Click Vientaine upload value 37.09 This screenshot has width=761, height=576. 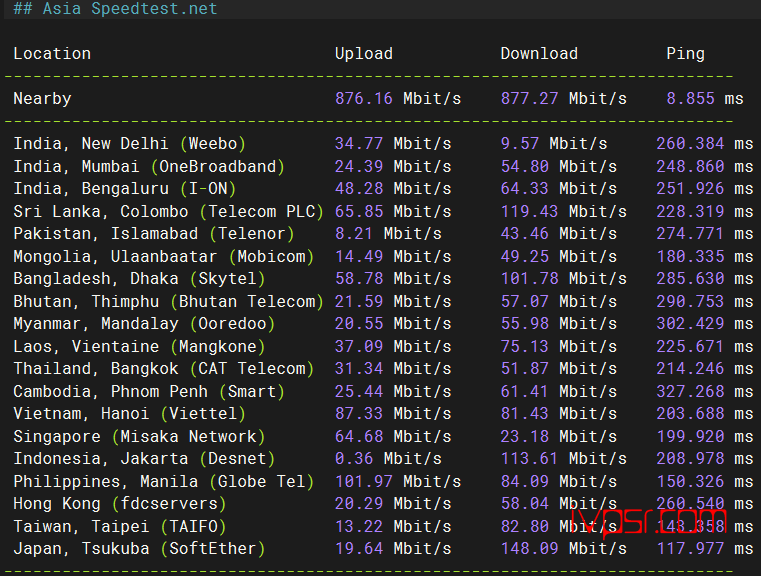[x=359, y=347]
